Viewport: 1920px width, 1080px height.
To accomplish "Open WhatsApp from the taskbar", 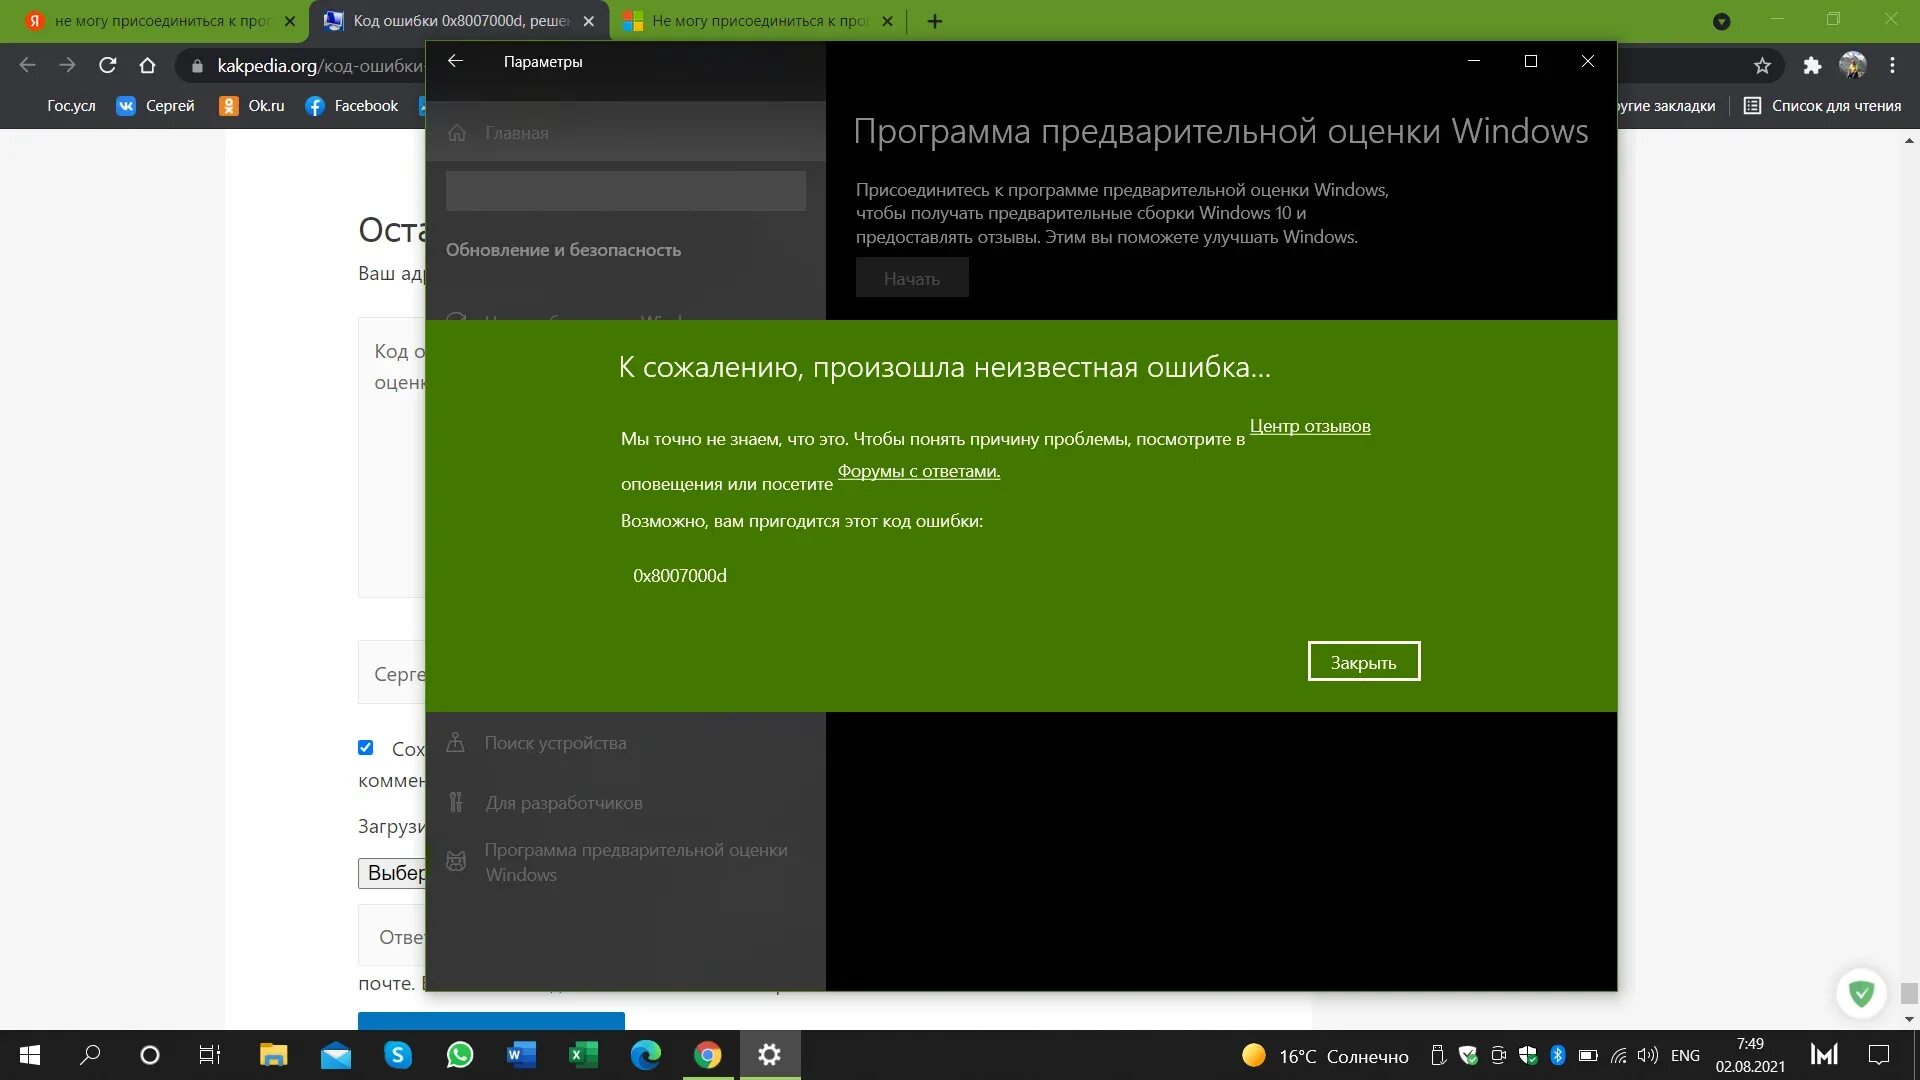I will [460, 1055].
